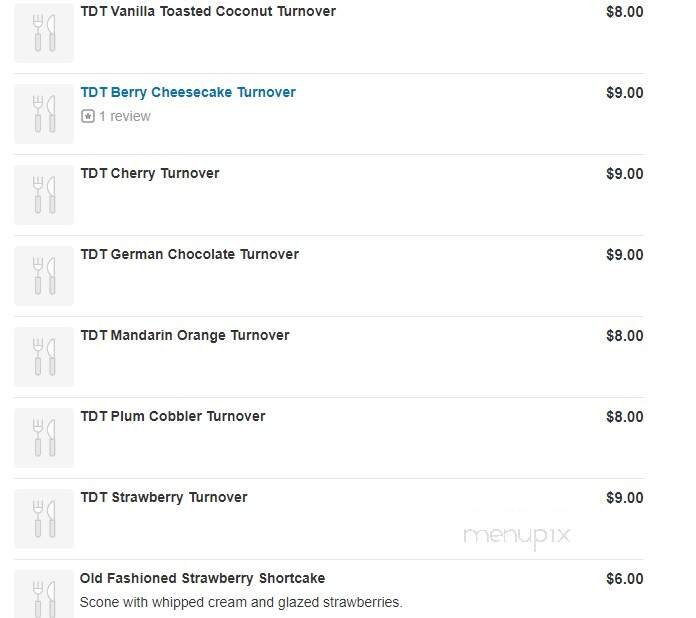Click TDT Plum Cobbler Turnover title

tap(173, 416)
